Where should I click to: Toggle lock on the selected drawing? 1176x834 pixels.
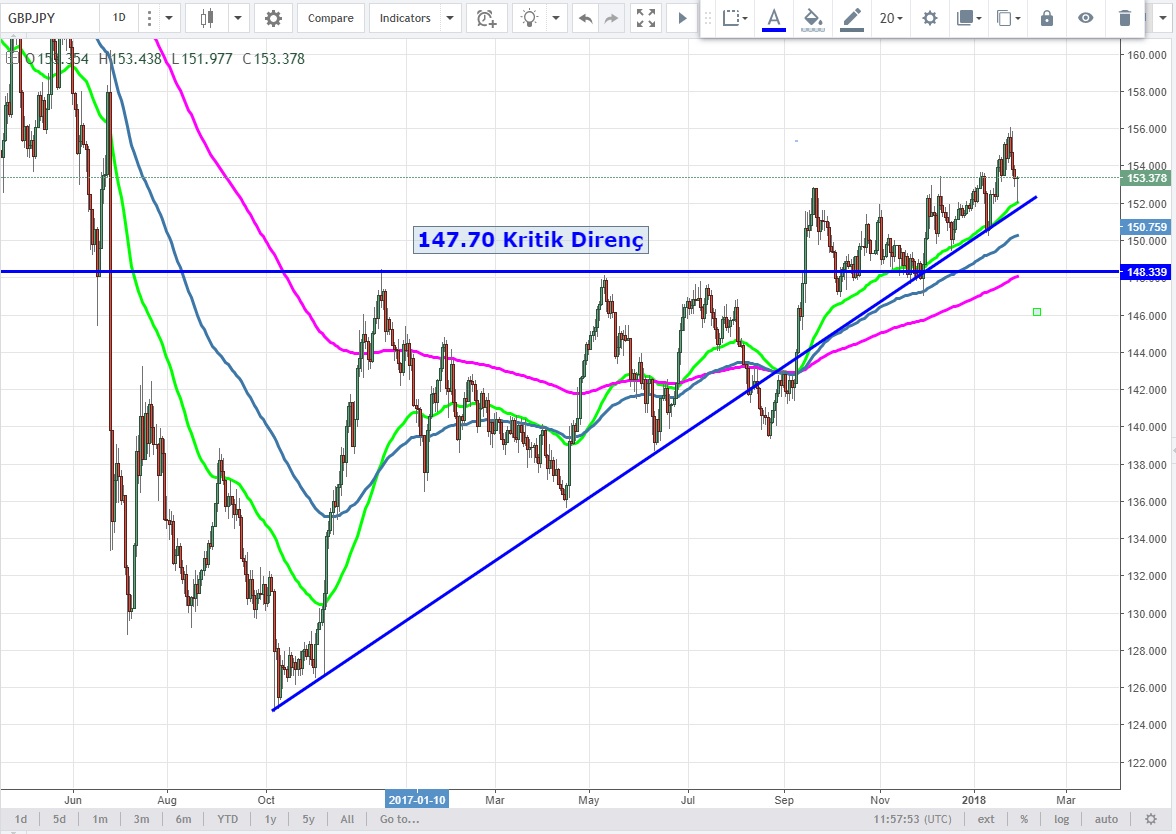[x=1046, y=18]
